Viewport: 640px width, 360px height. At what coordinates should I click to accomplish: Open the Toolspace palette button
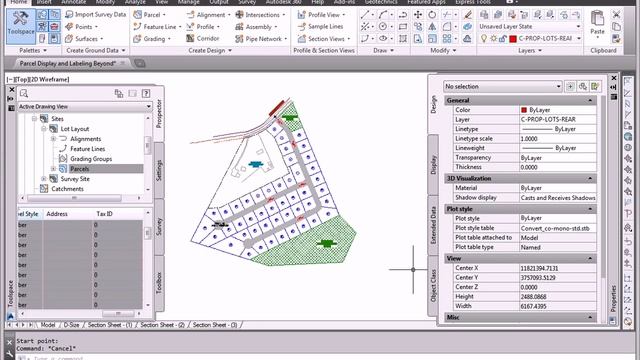pyautogui.click(x=20, y=26)
